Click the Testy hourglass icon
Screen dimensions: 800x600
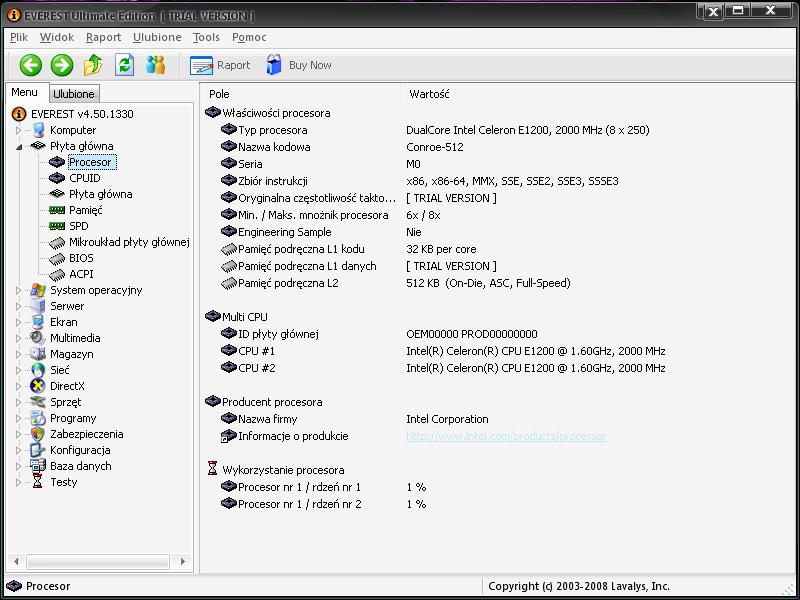38,482
